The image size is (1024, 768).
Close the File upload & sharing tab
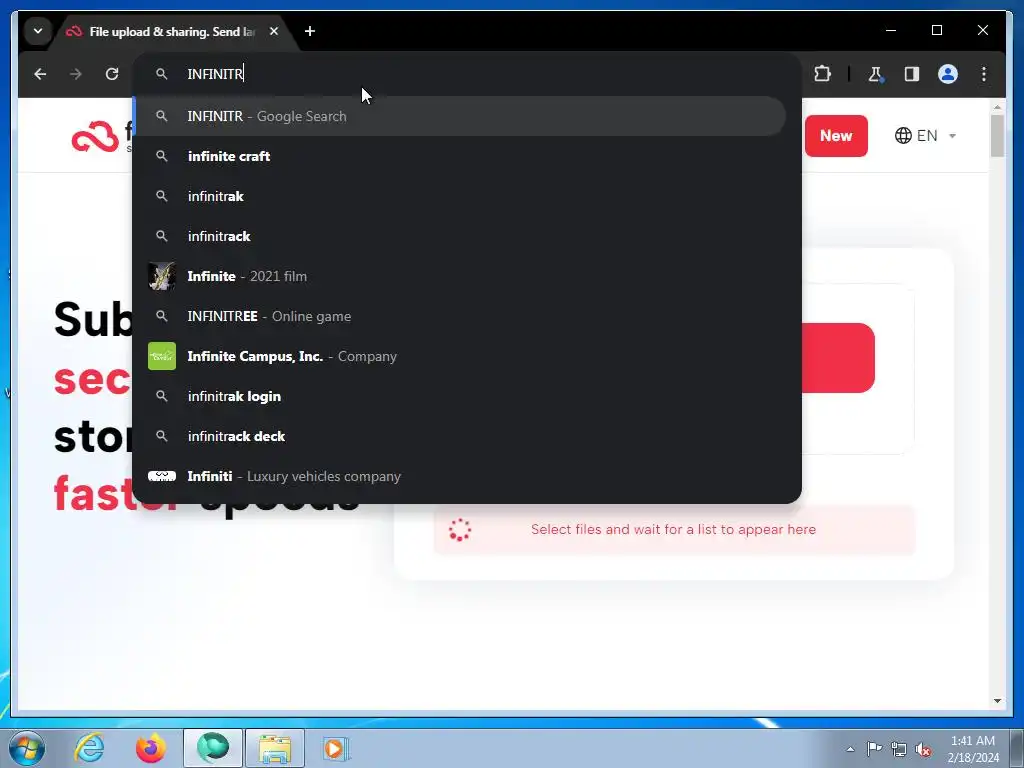coord(274,31)
